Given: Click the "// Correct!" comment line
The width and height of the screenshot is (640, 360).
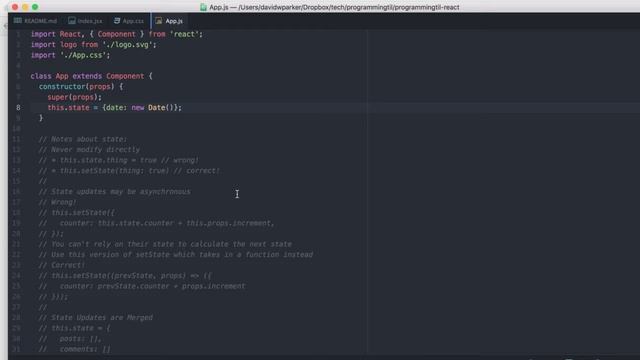Looking at the screenshot, I should [62, 265].
